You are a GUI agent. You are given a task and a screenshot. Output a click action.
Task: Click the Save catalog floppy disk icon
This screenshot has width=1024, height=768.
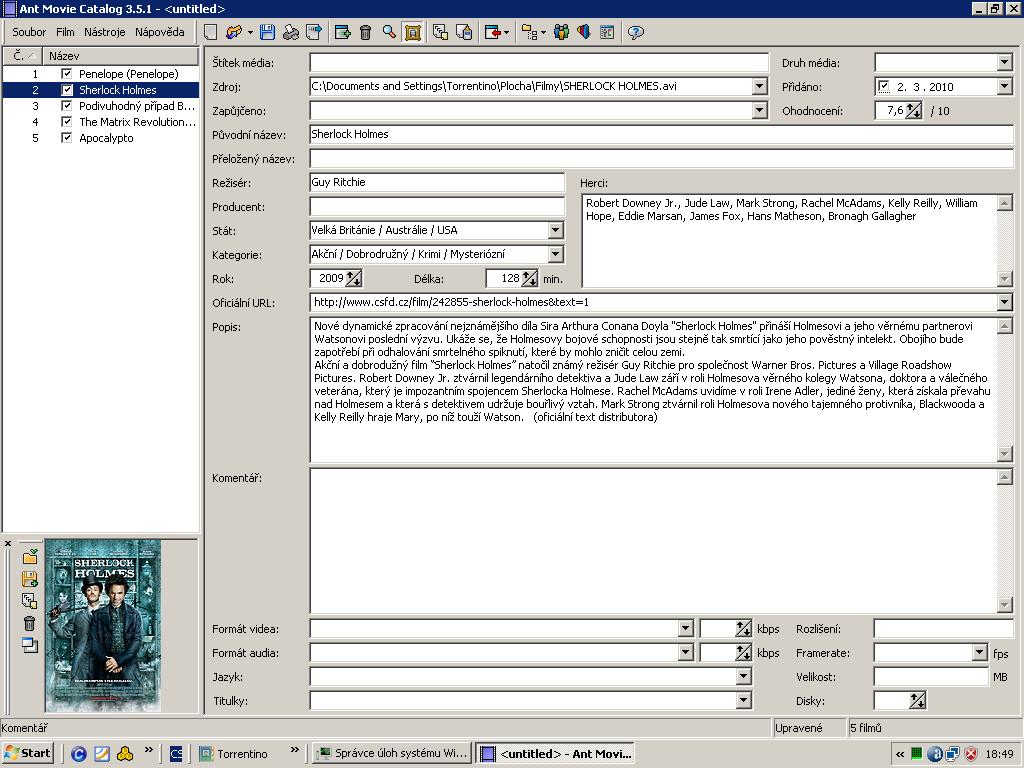coord(267,33)
